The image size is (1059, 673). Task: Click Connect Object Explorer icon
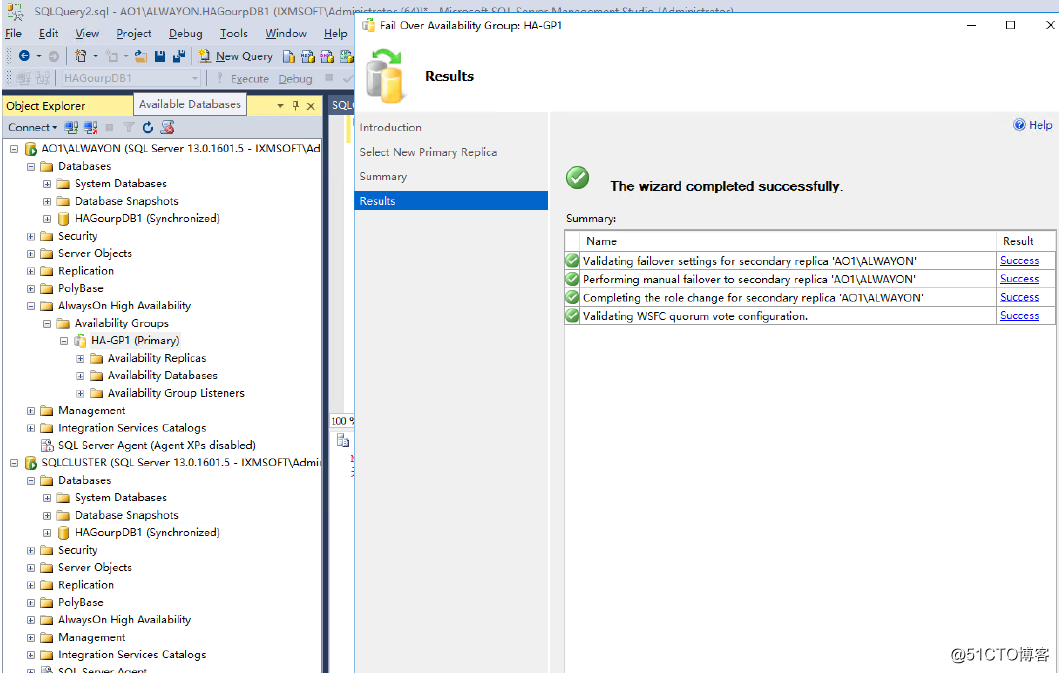(71, 127)
